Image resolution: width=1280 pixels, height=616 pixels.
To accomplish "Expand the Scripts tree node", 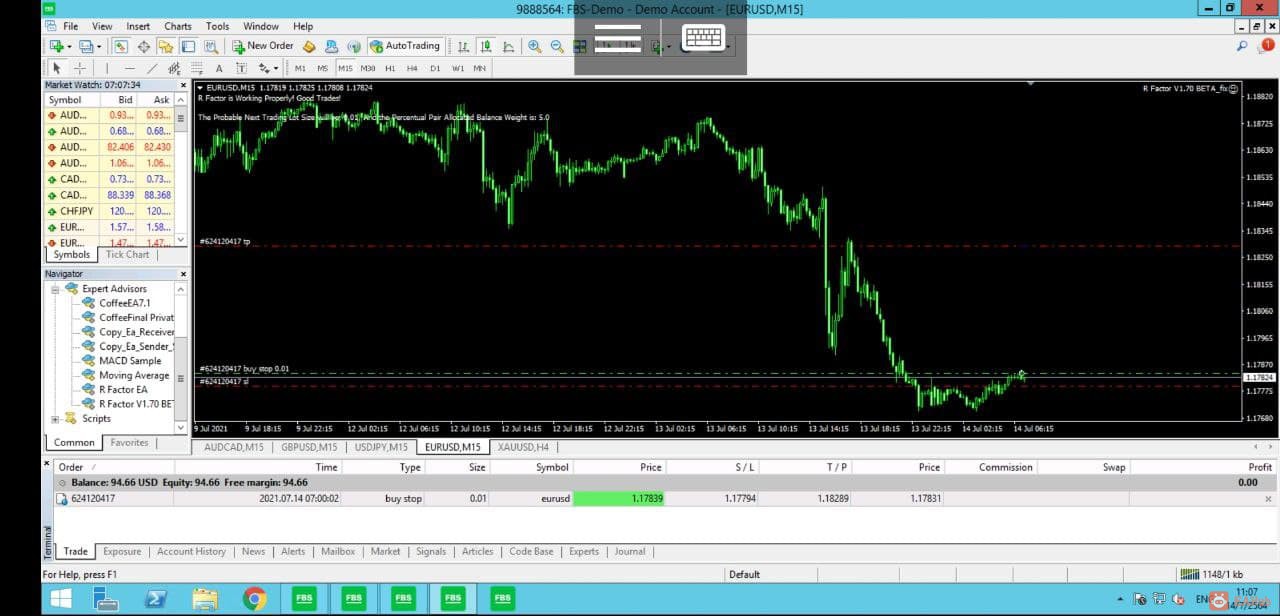I will pos(56,418).
